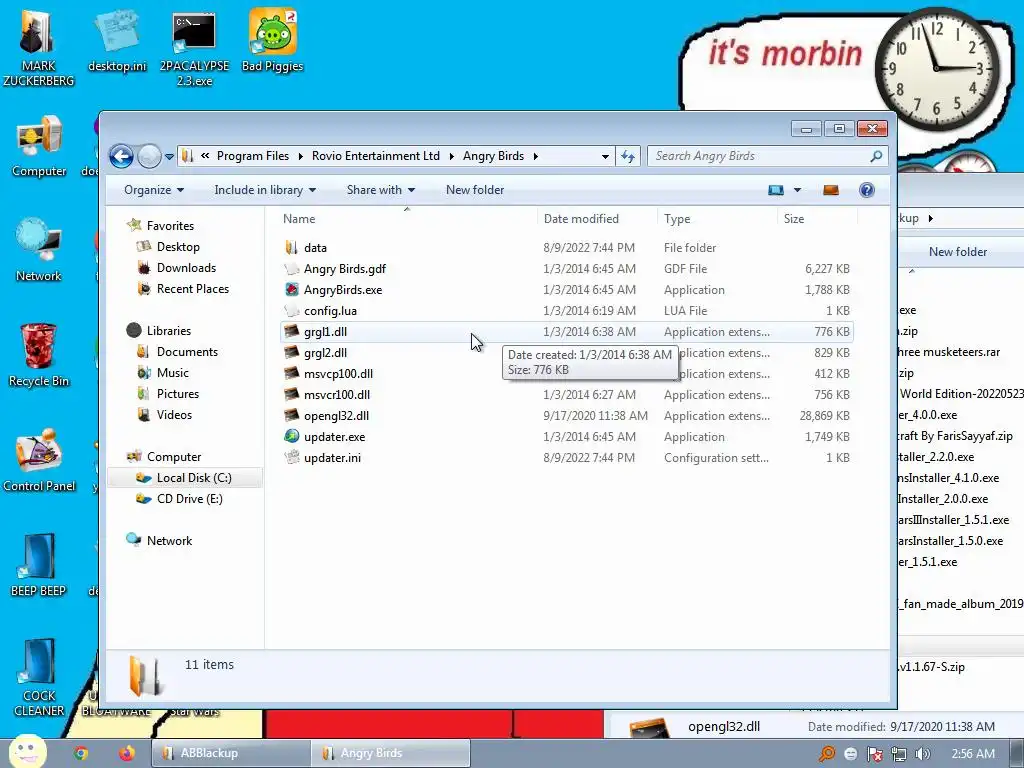Open the Recycle Bin desktop icon
This screenshot has width=1024, height=768.
[x=39, y=356]
